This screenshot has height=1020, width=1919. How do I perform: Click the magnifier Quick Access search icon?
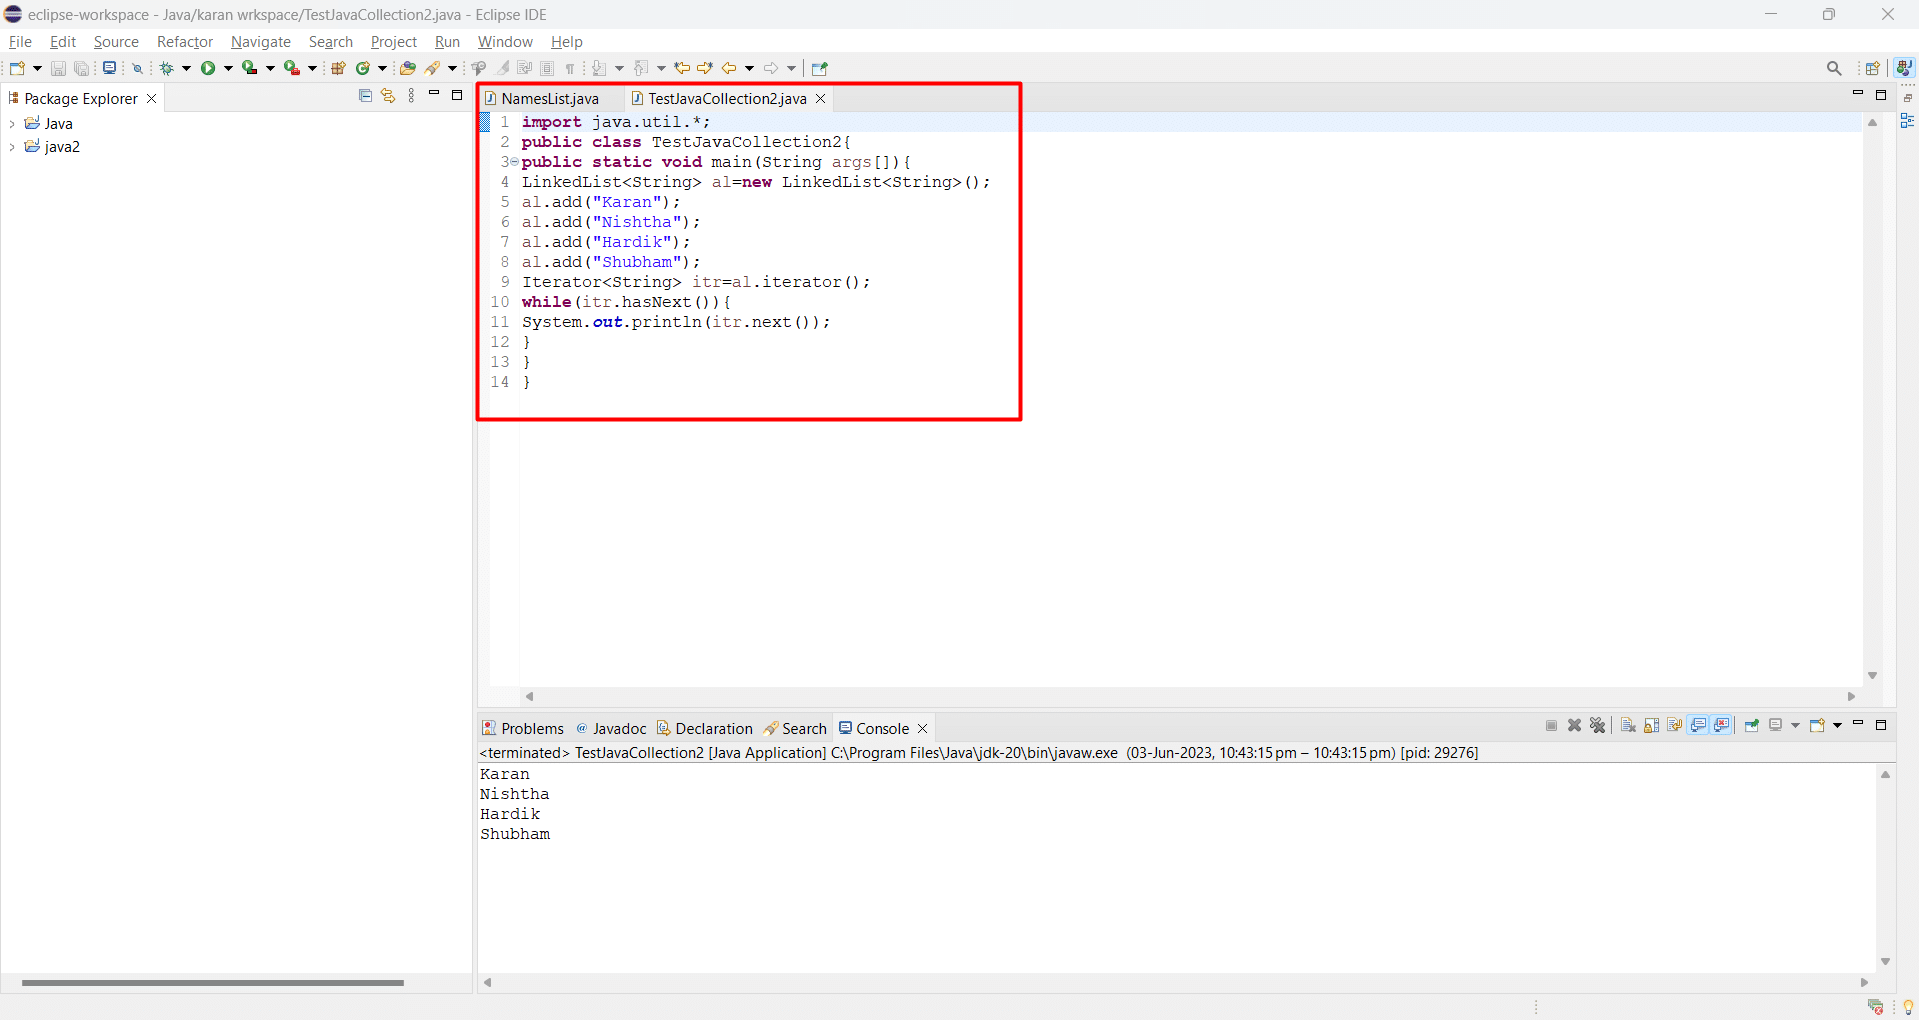1834,68
